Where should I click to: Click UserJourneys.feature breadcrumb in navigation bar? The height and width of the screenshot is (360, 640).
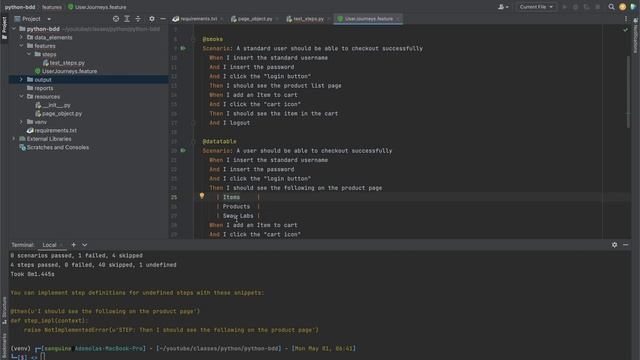click(97, 7)
